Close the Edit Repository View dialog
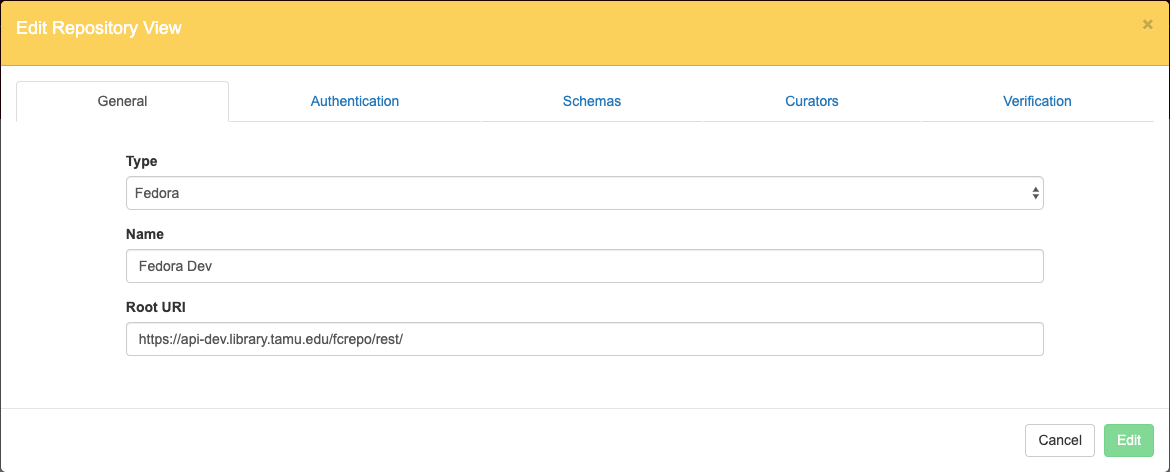This screenshot has height=472, width=1170. click(x=1147, y=25)
